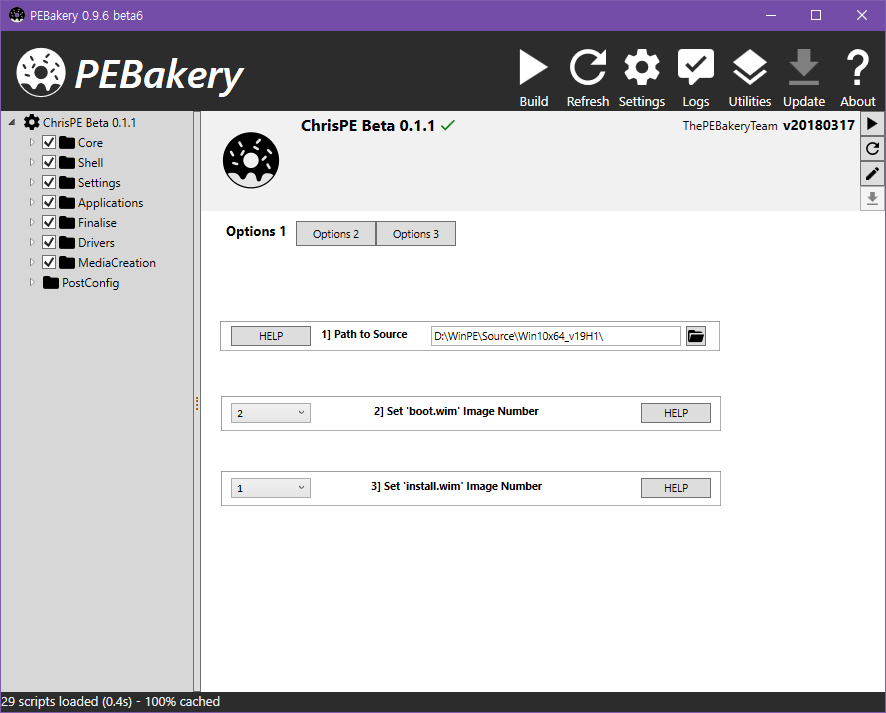Open the Utilities tool
886x713 pixels.
coord(749,77)
